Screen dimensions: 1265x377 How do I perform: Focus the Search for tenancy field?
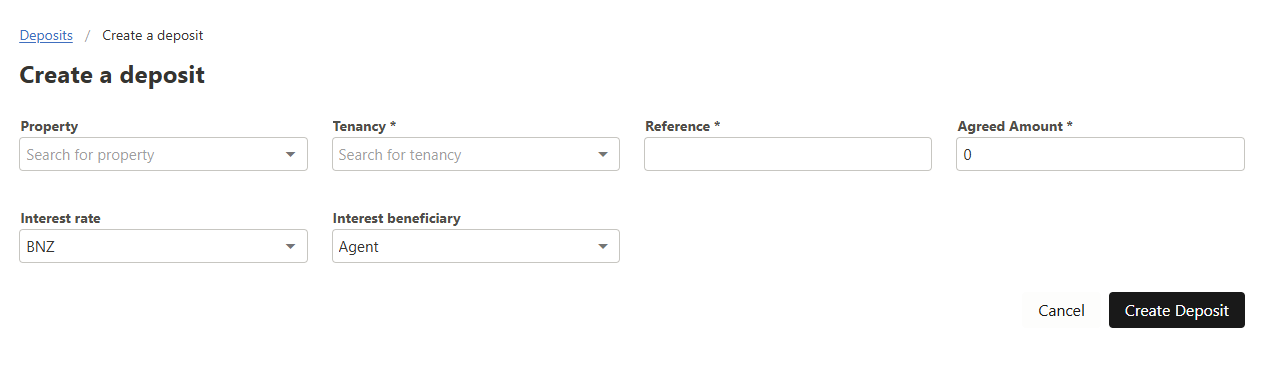pyautogui.click(x=475, y=155)
